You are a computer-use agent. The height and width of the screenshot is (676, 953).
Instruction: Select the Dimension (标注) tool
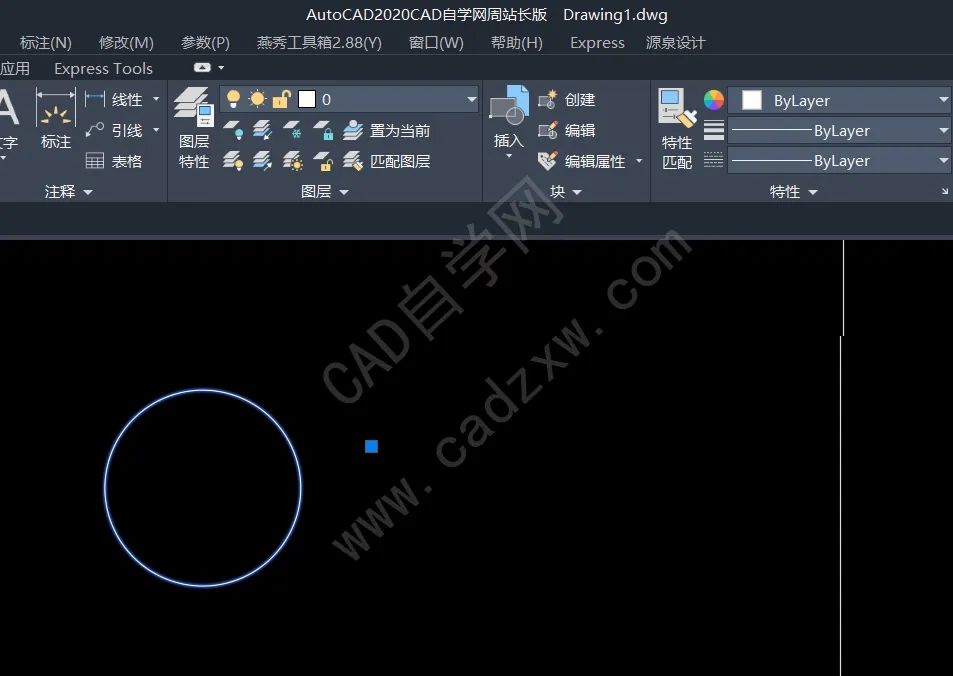click(x=56, y=118)
